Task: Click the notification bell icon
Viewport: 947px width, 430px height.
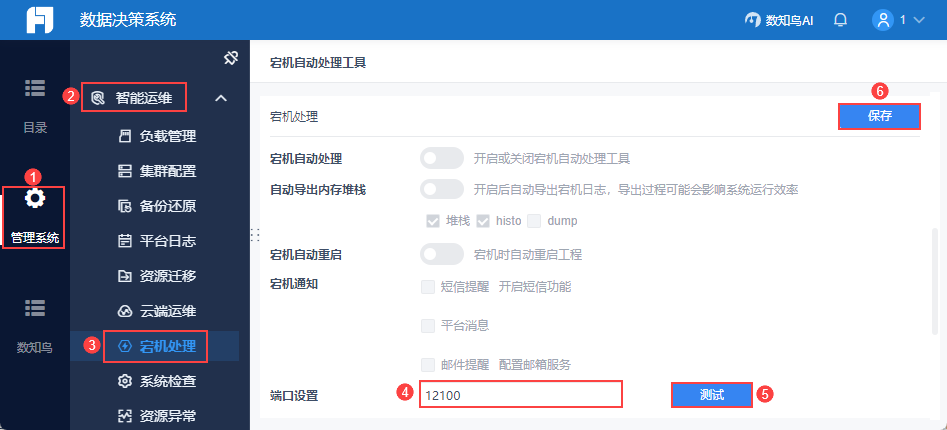Action: point(840,19)
